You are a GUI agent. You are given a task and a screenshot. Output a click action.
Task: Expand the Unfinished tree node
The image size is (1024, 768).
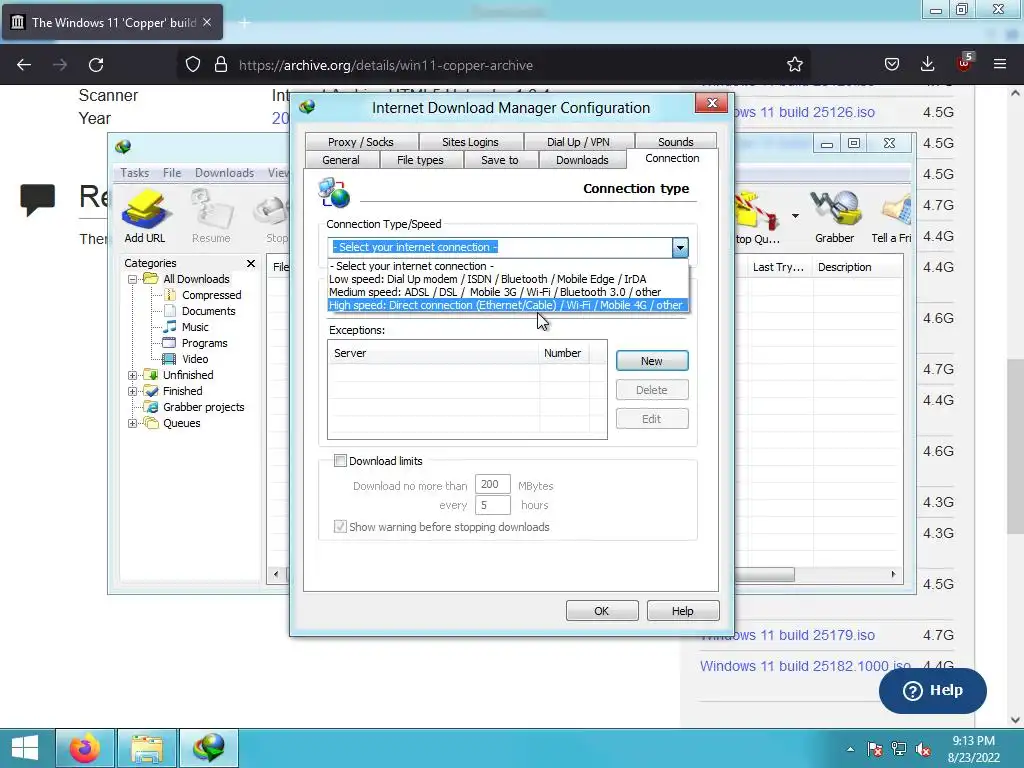click(133, 375)
